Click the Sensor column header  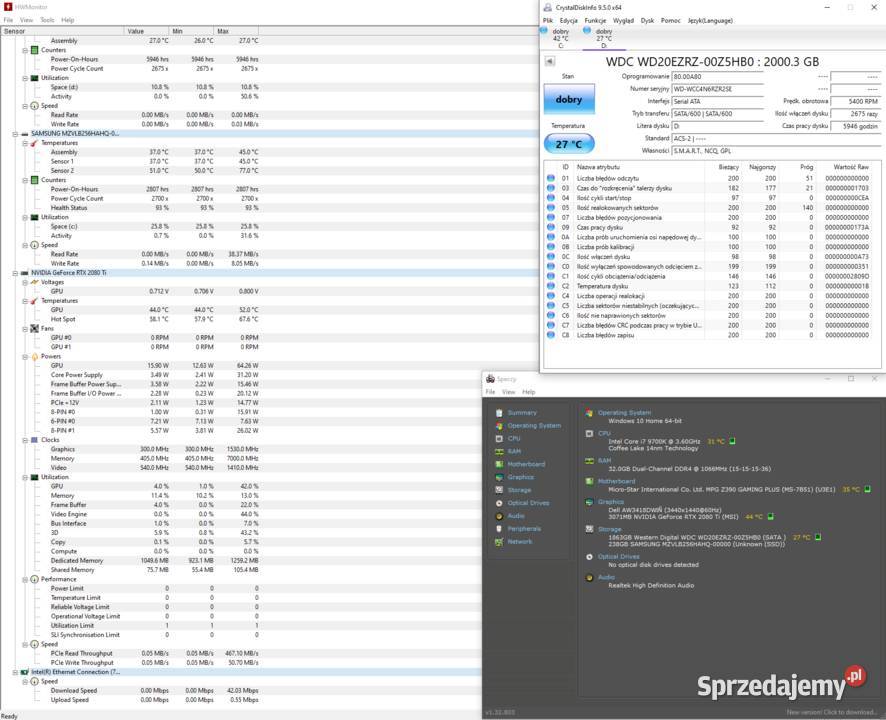62,31
